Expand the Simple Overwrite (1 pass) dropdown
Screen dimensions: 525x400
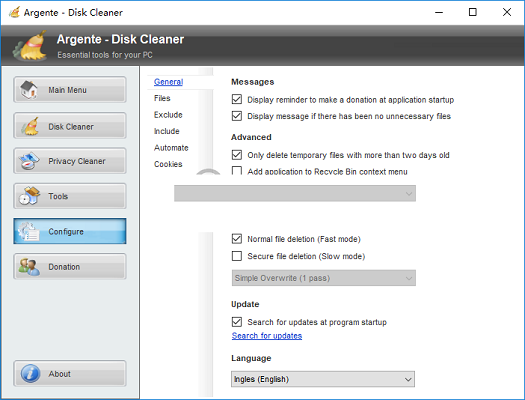[324, 278]
